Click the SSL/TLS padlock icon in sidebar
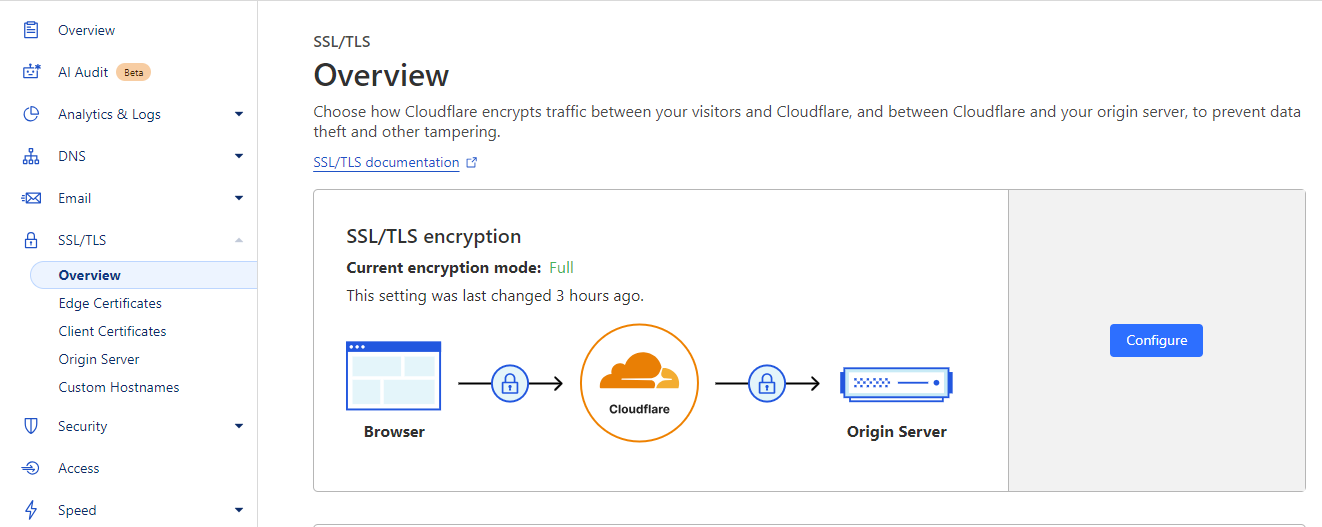1322x527 pixels. (31, 240)
